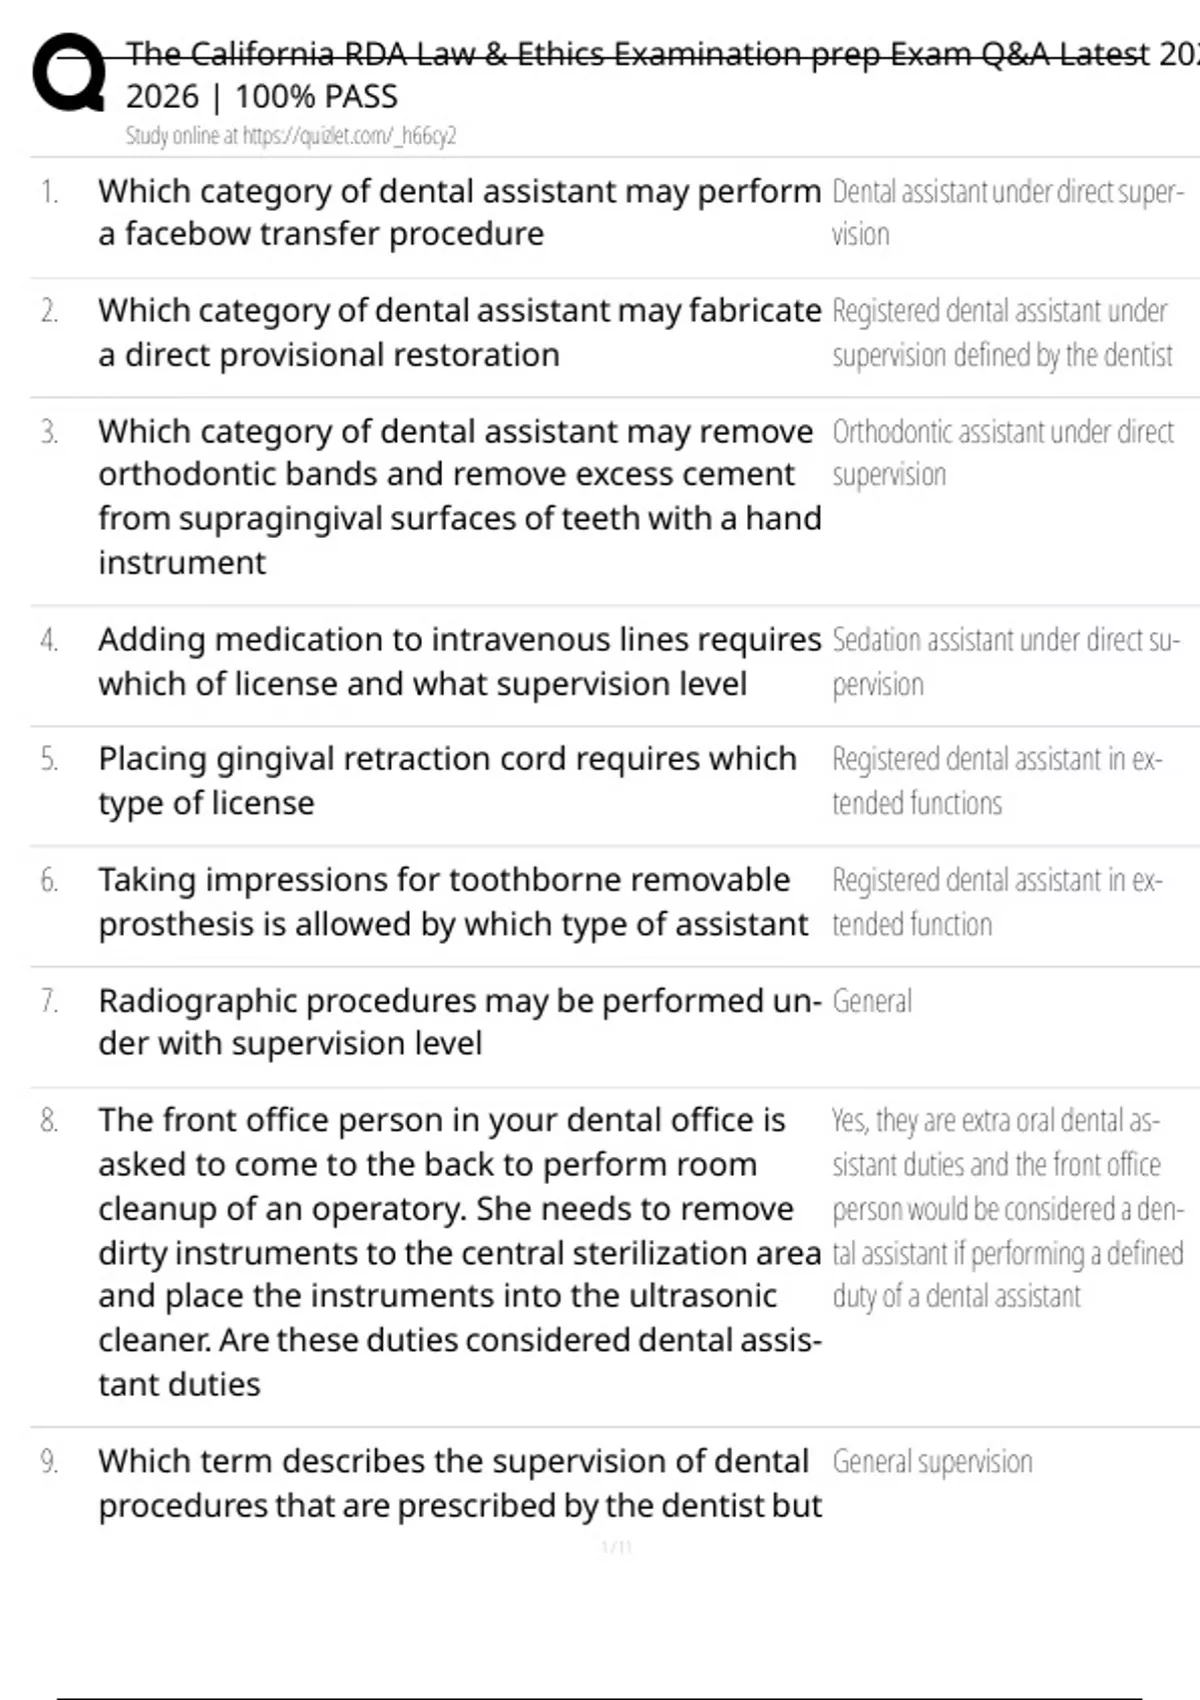The width and height of the screenshot is (1200, 1700).
Task: Select question 4 about intravenous lines medication
Action: click(x=458, y=661)
